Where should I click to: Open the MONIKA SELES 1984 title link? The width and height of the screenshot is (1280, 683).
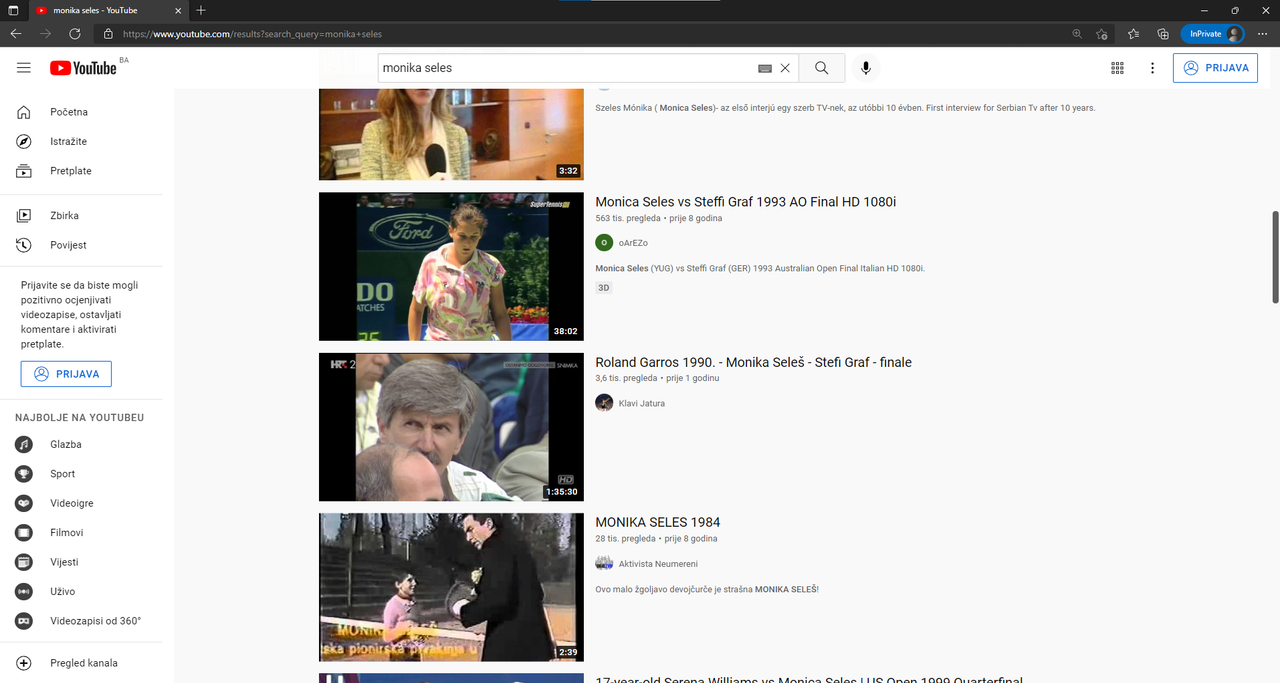pos(658,522)
